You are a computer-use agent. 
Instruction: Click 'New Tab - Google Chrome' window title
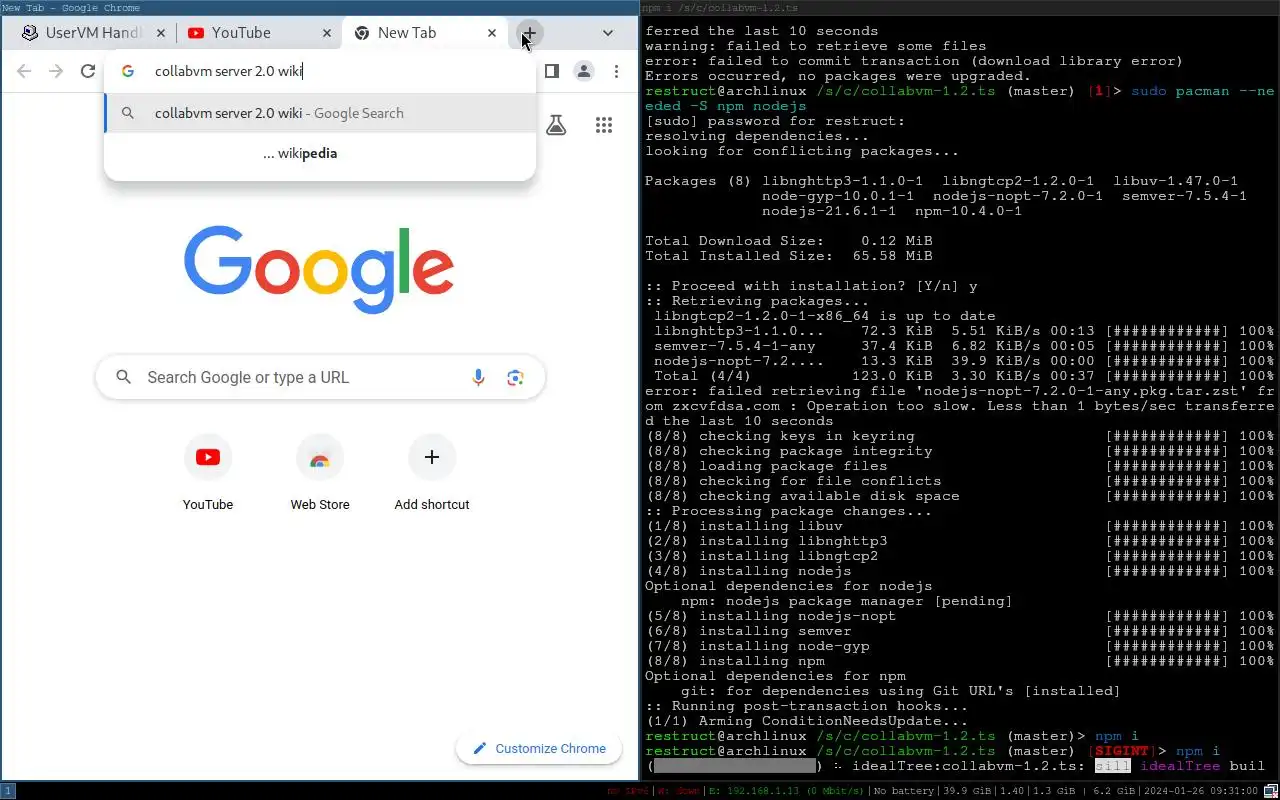[71, 7]
